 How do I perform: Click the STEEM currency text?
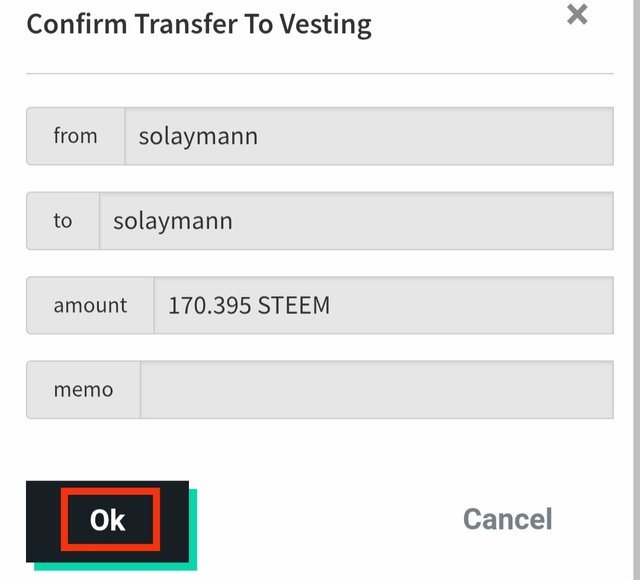pos(294,306)
